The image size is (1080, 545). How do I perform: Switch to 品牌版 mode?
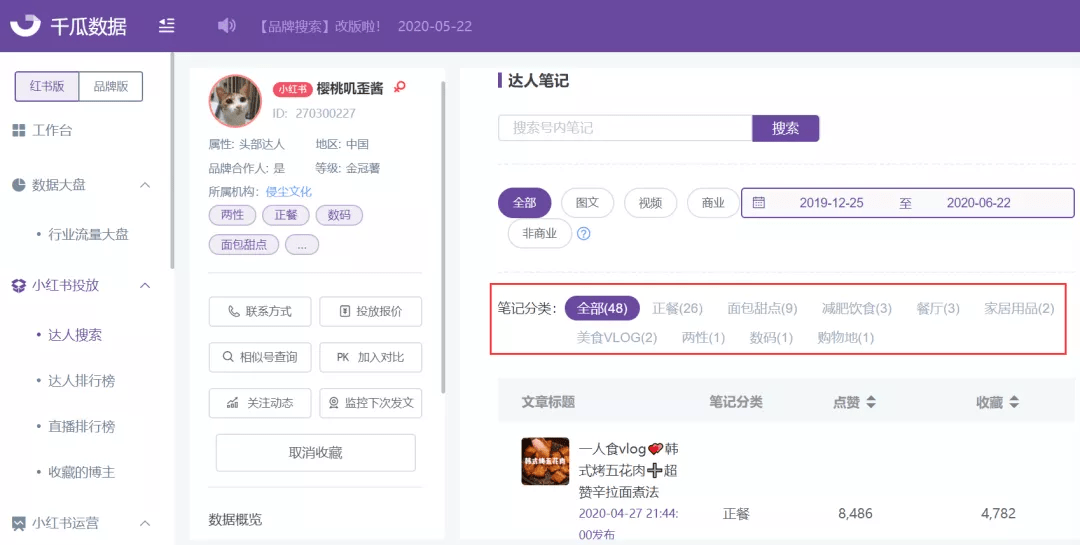pyautogui.click(x=111, y=86)
